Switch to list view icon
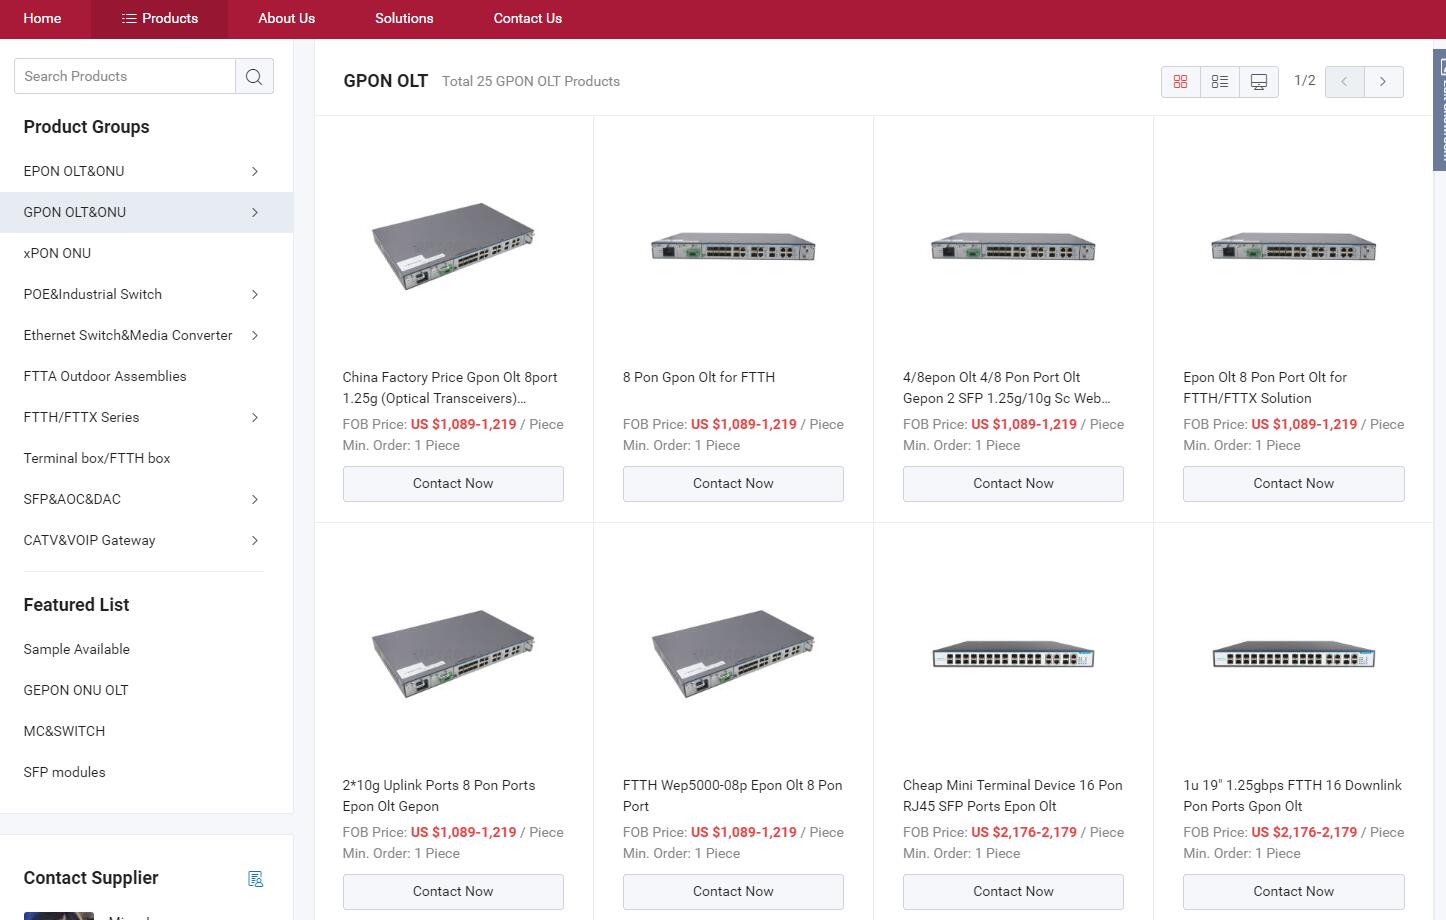The height and width of the screenshot is (920, 1446). point(1220,82)
